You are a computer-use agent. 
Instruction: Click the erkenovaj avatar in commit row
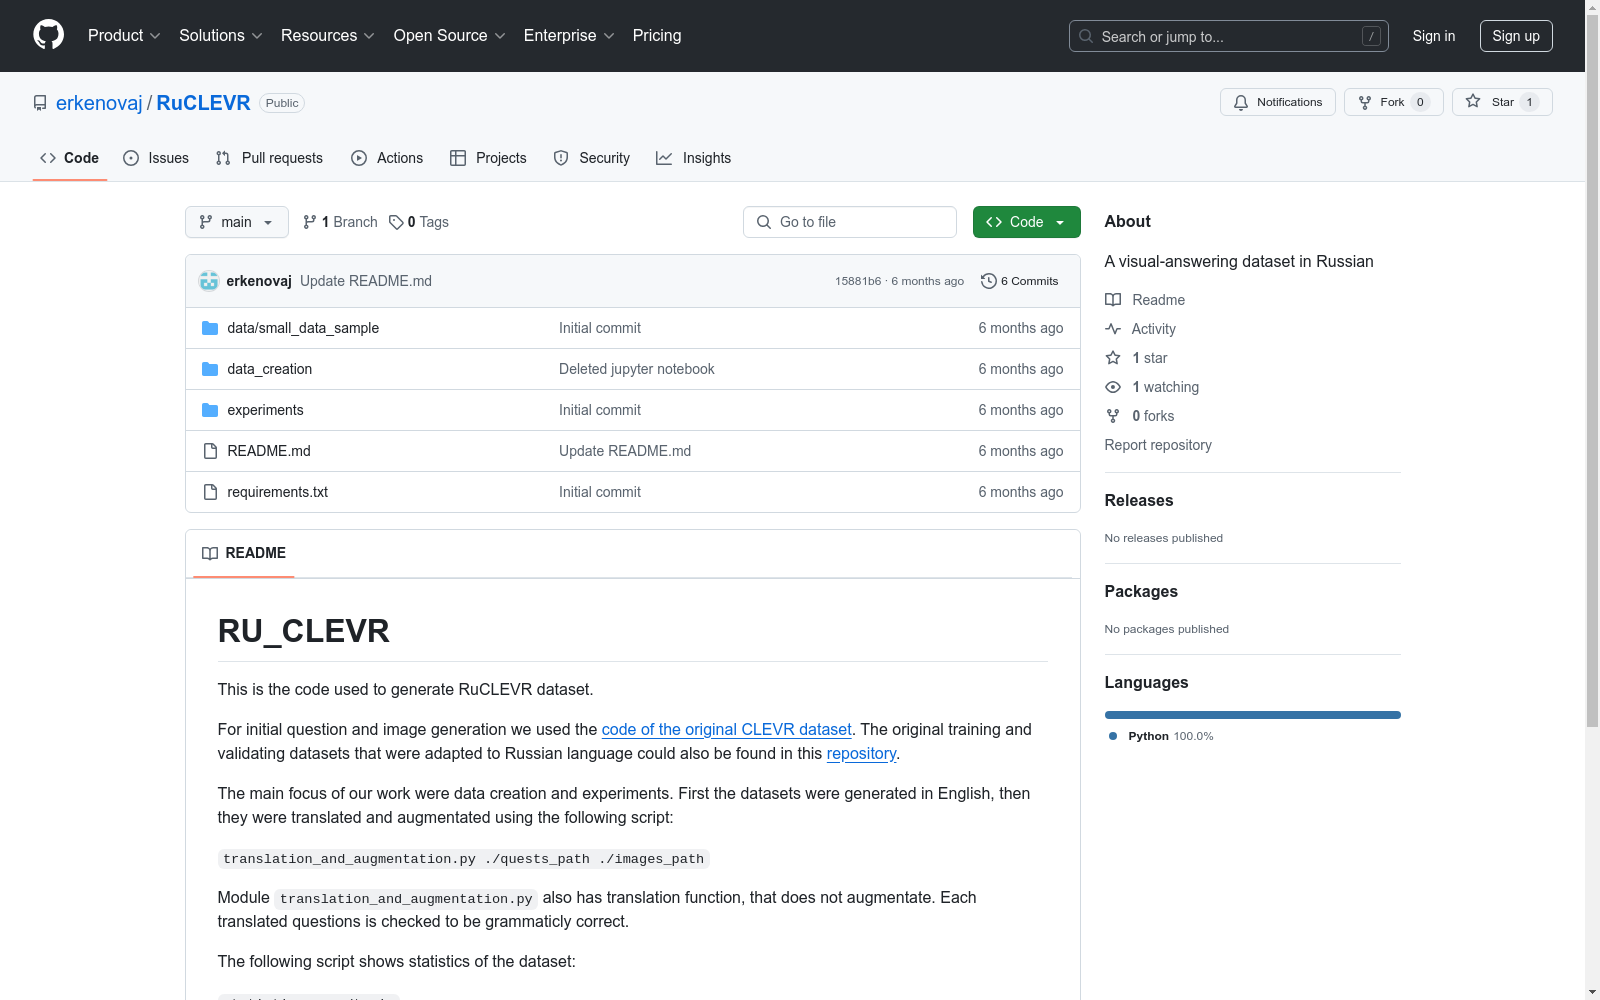209,281
